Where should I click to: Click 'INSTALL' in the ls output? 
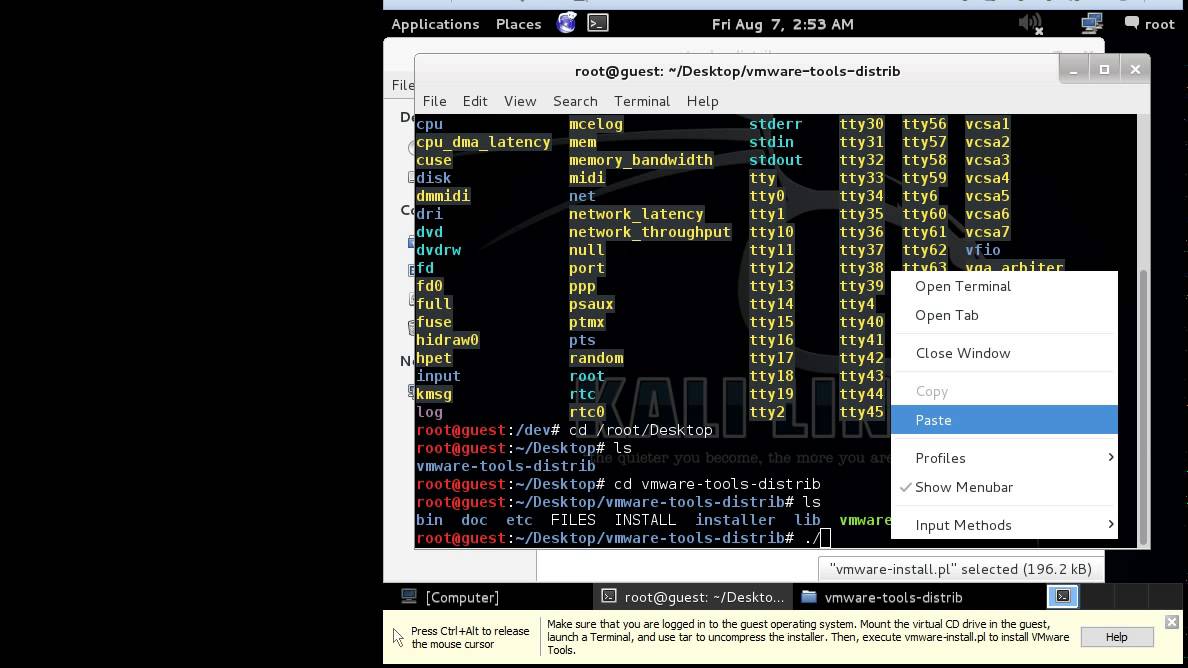(645, 520)
